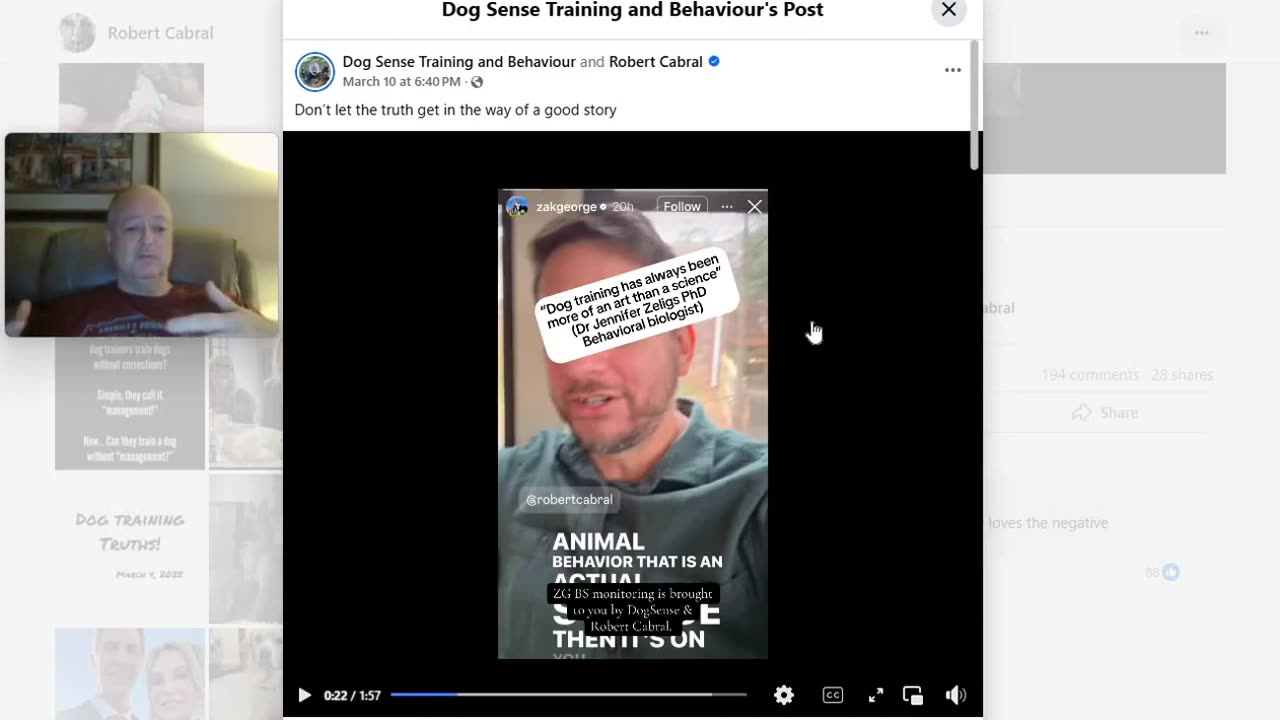Click the Follow button on zakgeorge story
The height and width of the screenshot is (720, 1280).
(x=682, y=207)
